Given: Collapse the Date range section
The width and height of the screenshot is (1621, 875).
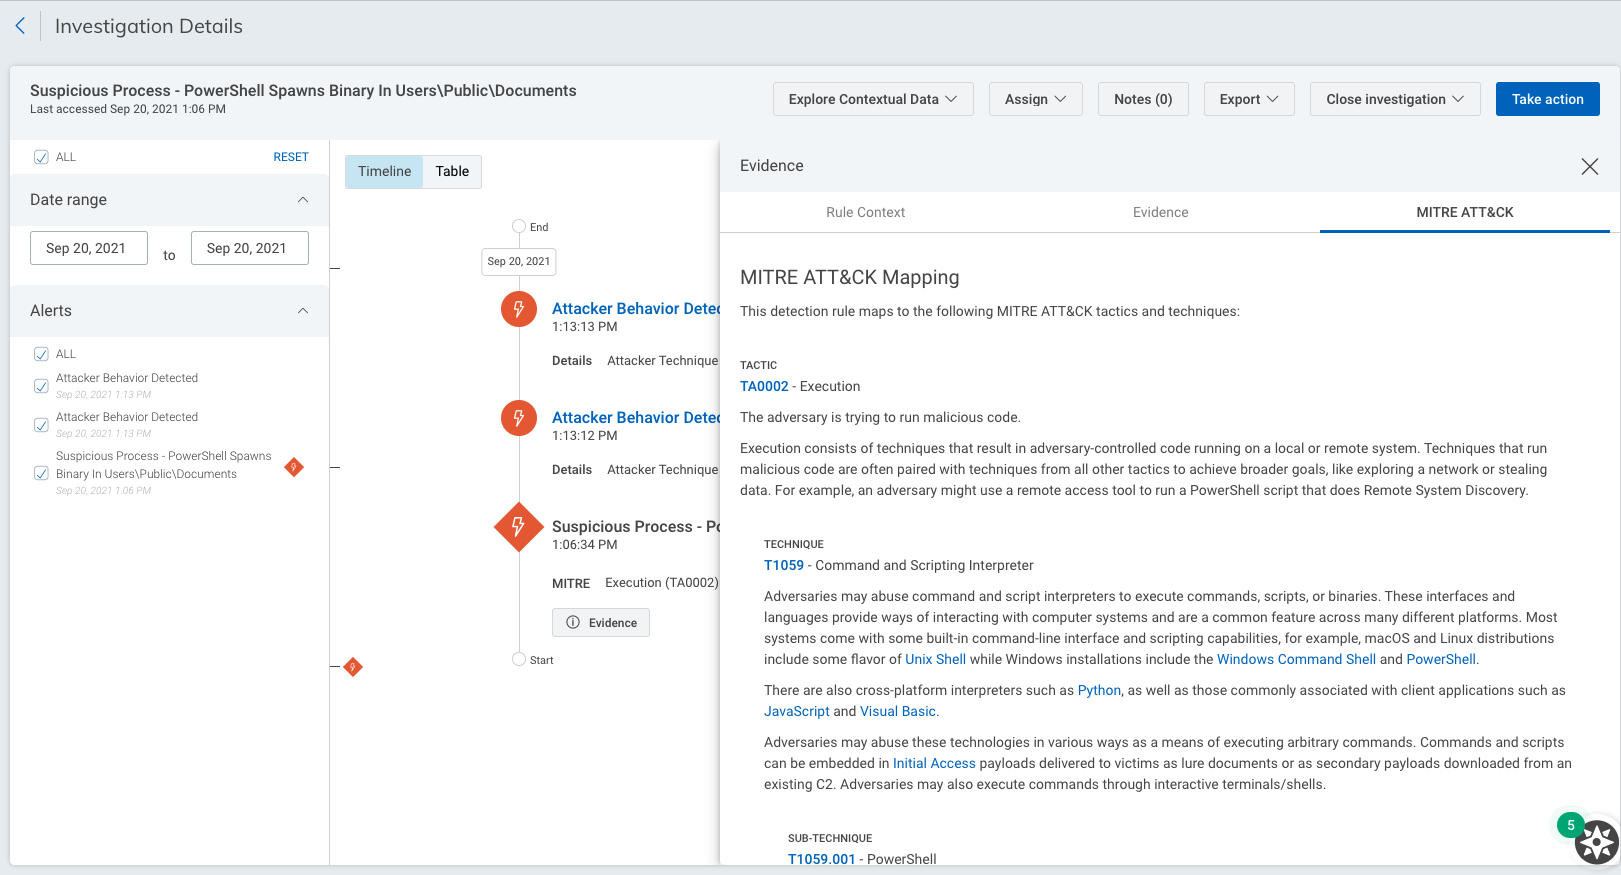Looking at the screenshot, I should 303,200.
